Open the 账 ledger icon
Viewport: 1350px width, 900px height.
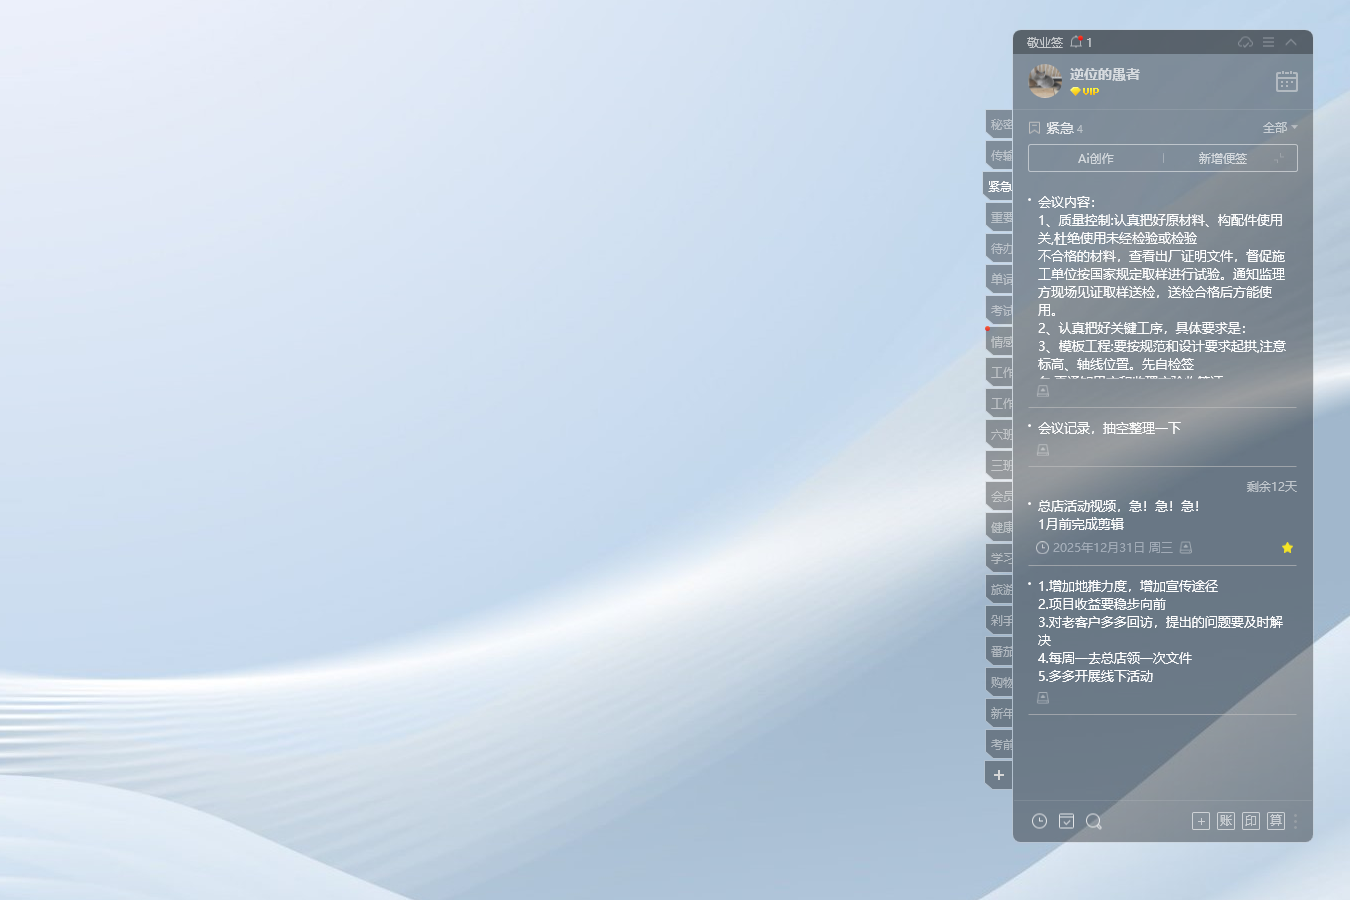tap(1225, 821)
